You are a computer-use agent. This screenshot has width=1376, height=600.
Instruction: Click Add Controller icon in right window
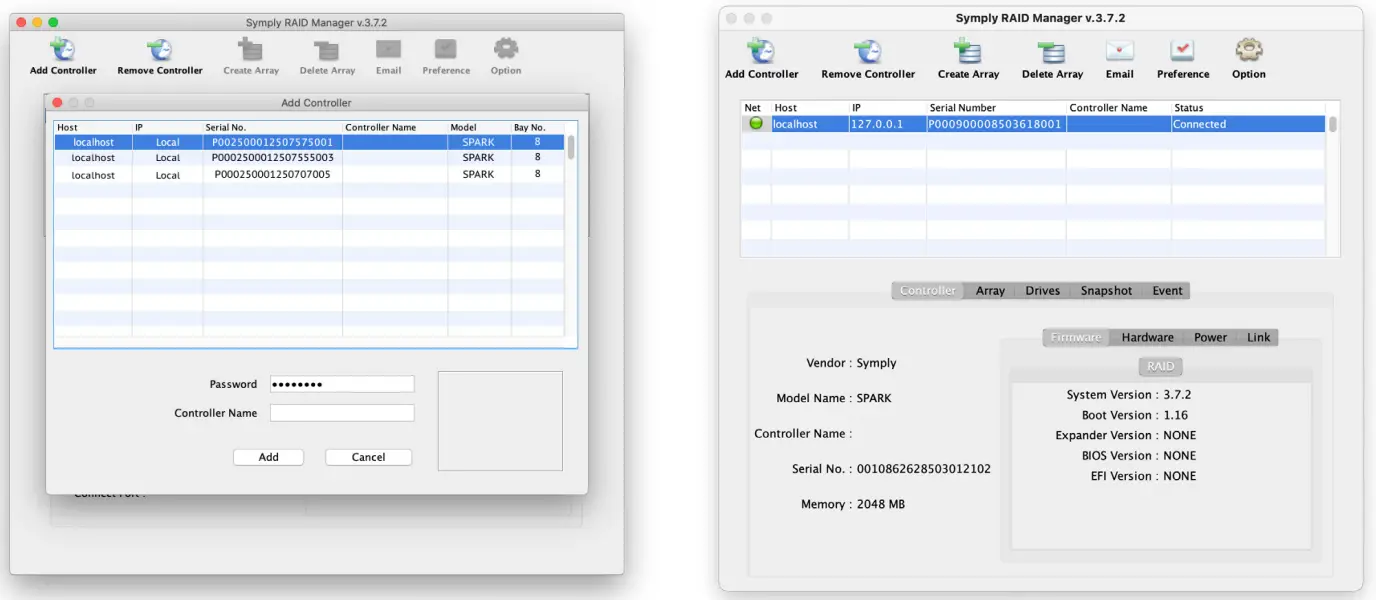pyautogui.click(x=762, y=51)
